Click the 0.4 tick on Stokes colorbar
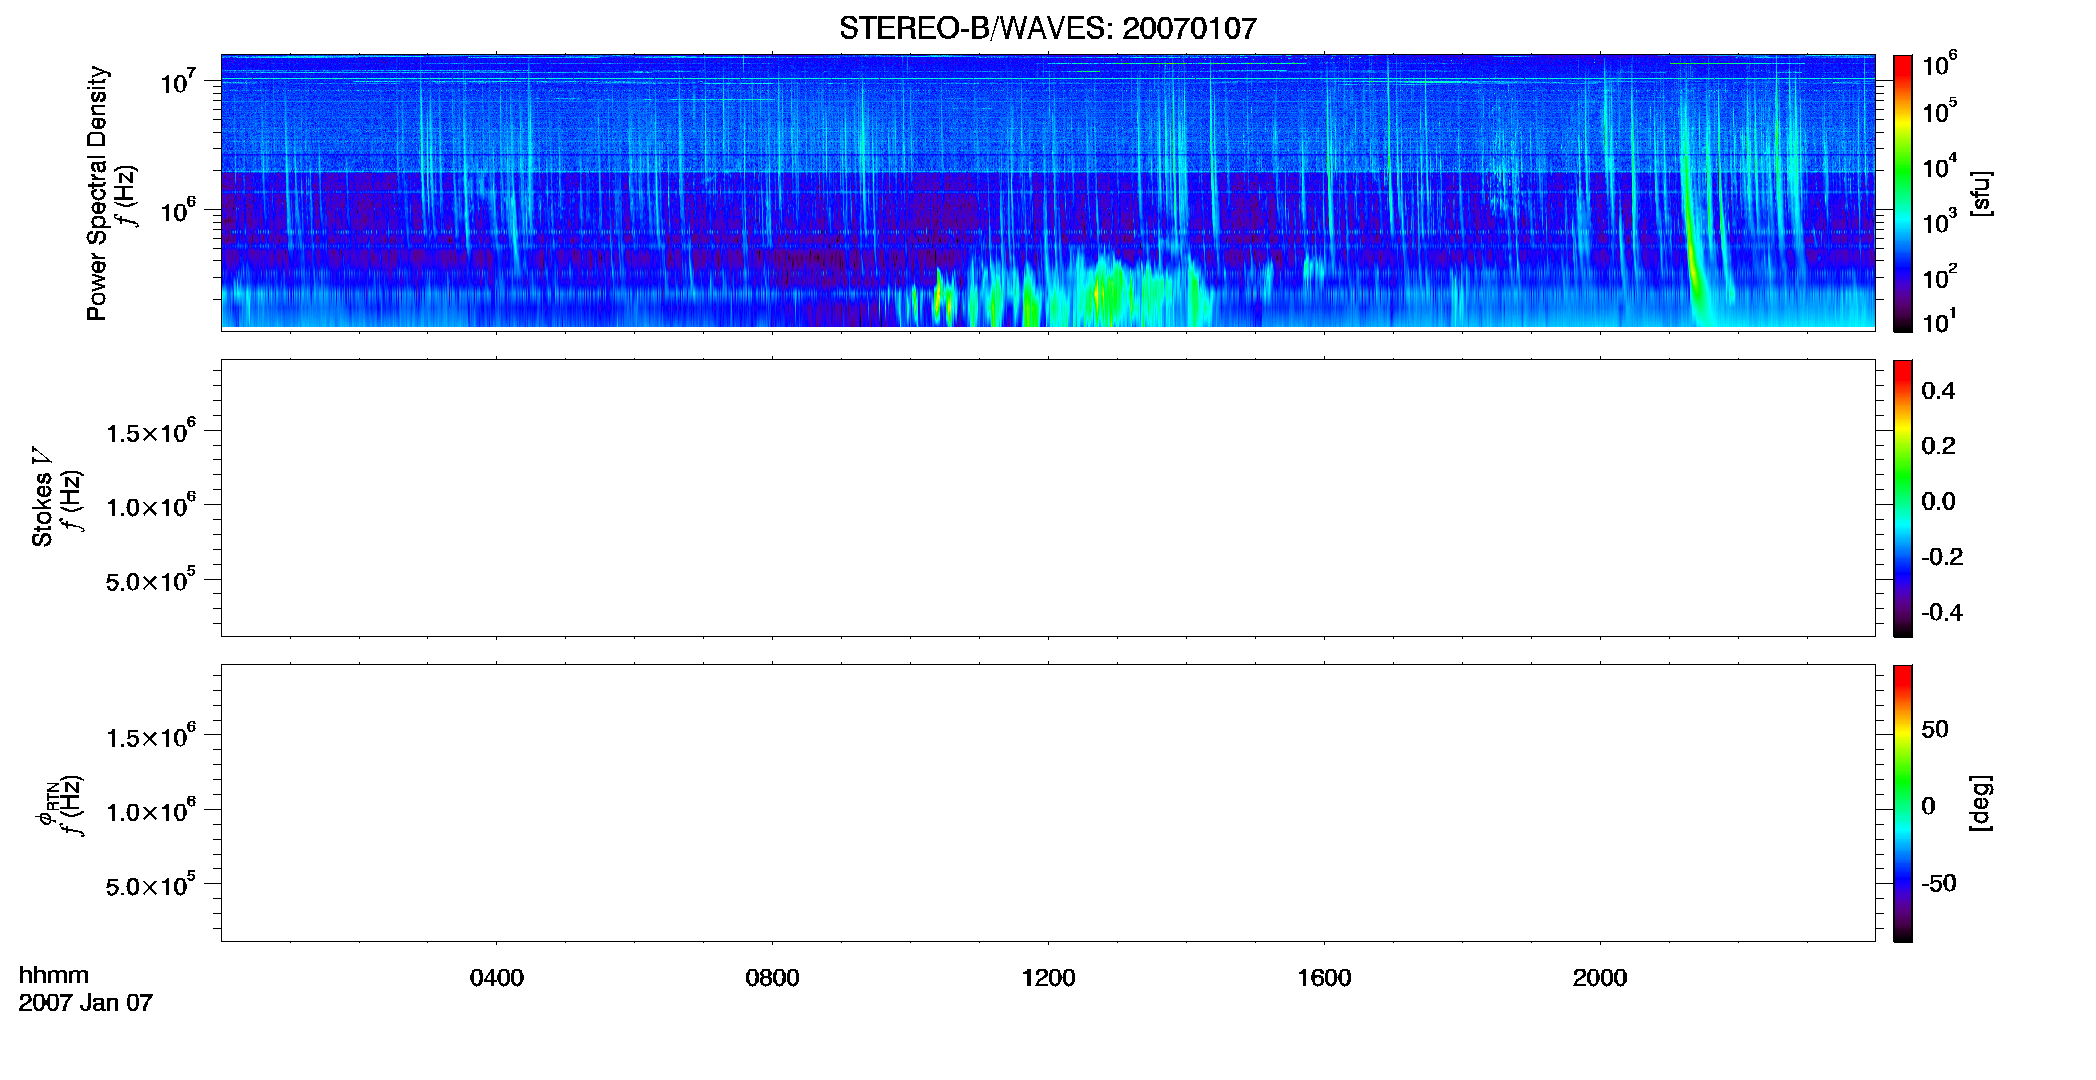 click(x=1939, y=391)
